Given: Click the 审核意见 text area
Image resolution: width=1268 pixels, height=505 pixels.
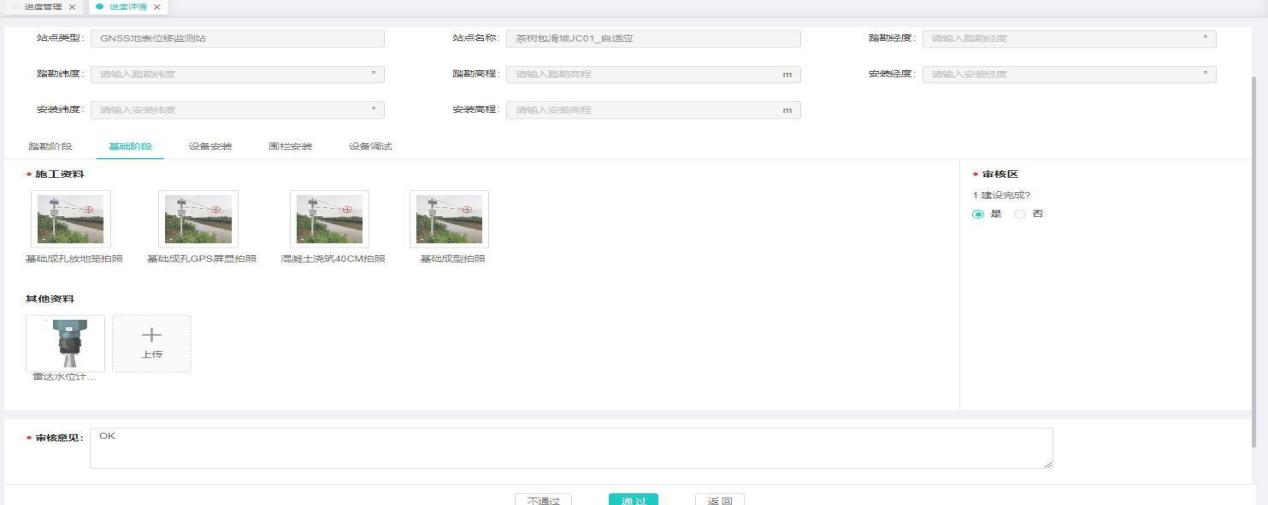Looking at the screenshot, I should click(x=570, y=448).
